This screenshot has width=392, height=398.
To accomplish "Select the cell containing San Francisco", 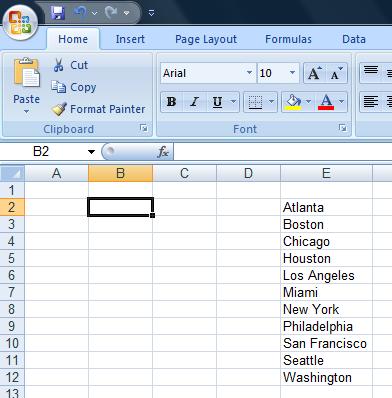I will coord(326,343).
